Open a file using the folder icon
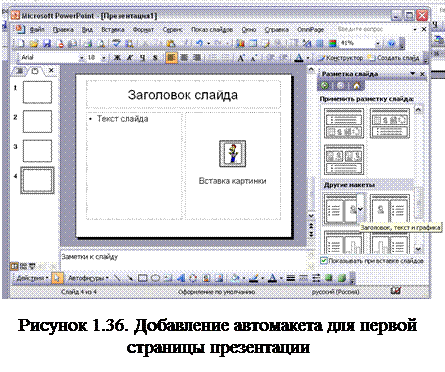The height and width of the screenshot is (372, 445). tap(34, 43)
